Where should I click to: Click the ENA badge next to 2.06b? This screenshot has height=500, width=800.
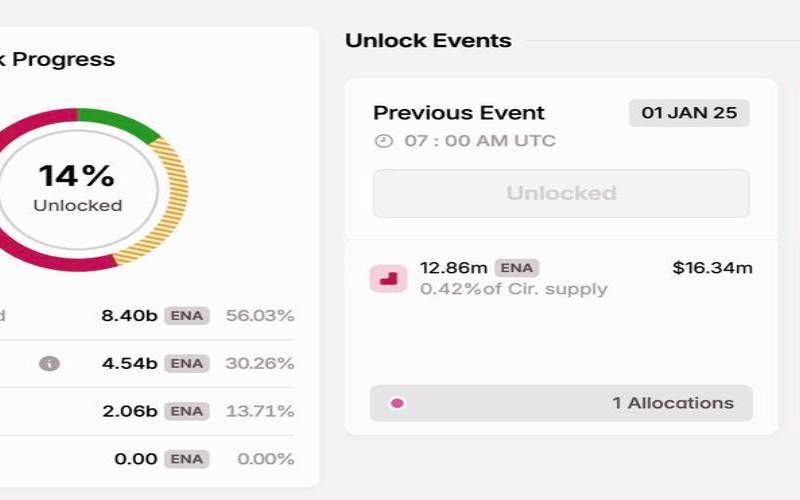[187, 411]
